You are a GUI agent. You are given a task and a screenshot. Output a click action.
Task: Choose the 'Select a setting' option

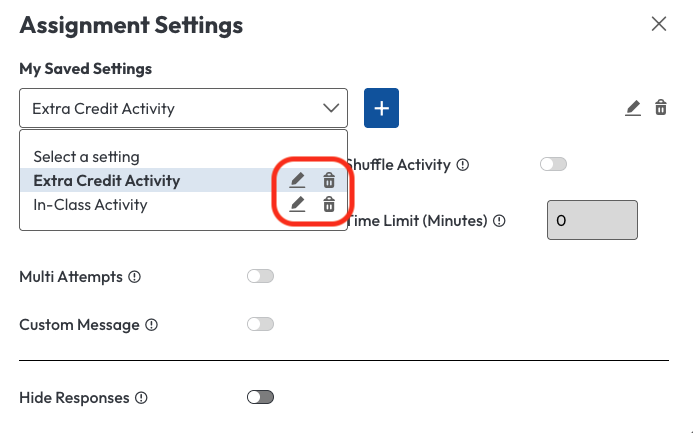tap(87, 157)
